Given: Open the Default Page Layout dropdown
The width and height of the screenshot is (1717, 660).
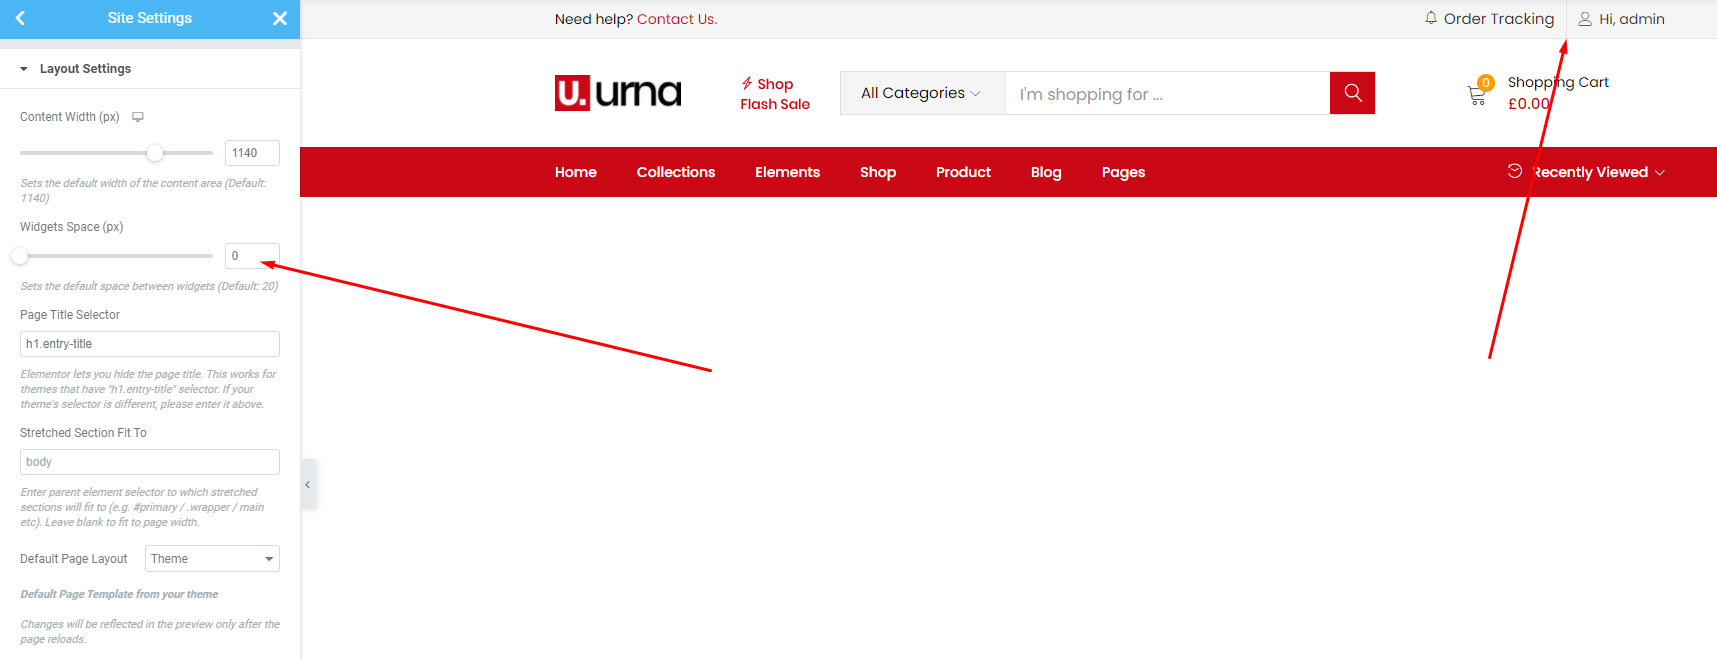Looking at the screenshot, I should pos(212,559).
